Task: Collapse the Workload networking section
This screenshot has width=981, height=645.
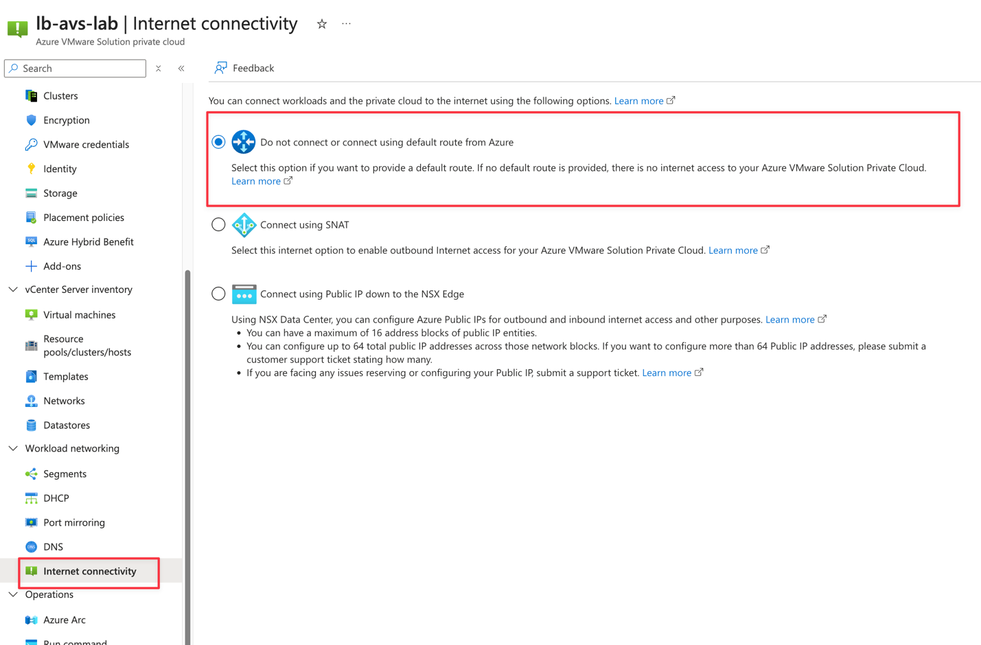Action: (x=13, y=449)
